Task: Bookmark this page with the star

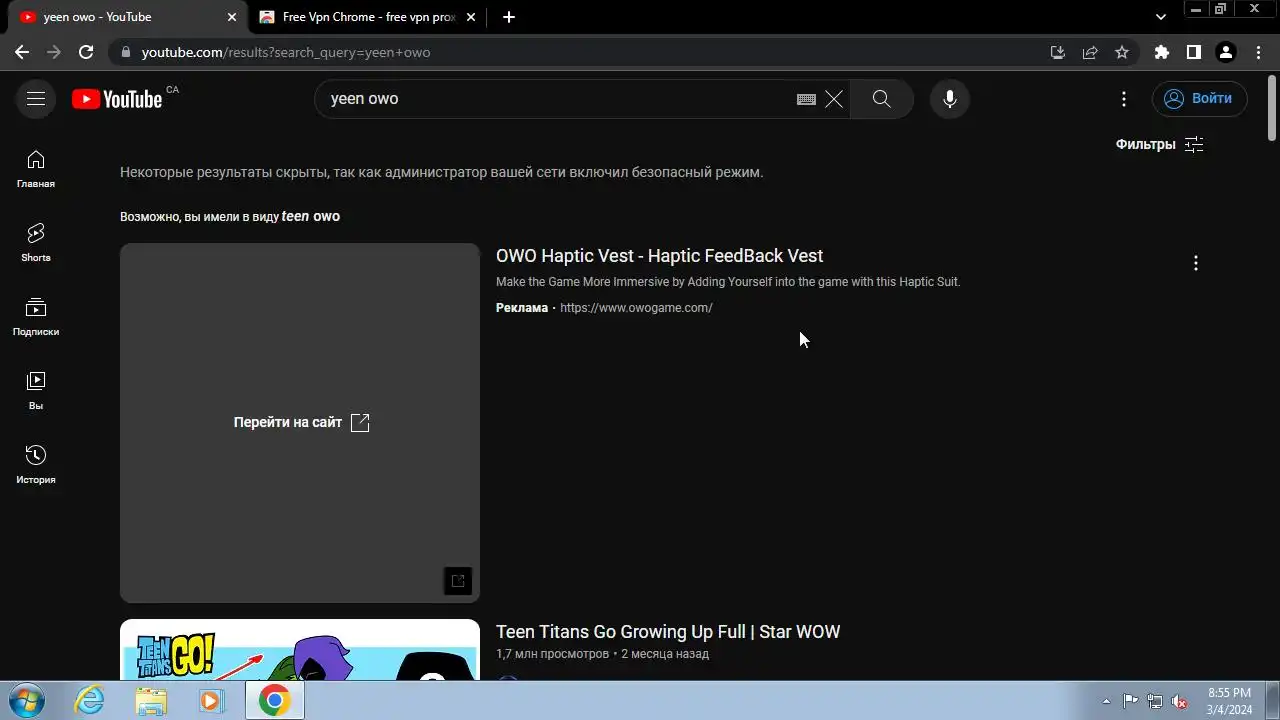Action: (x=1122, y=52)
